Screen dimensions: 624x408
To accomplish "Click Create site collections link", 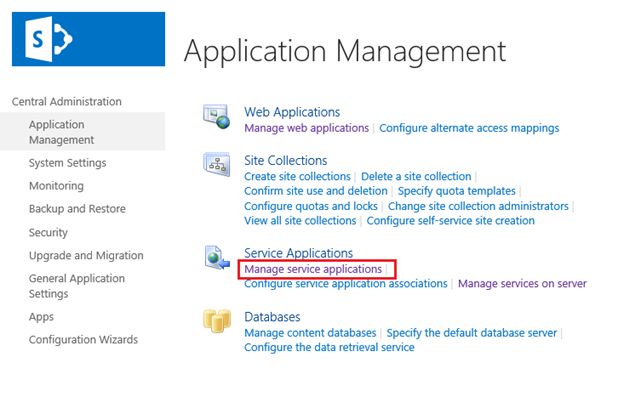I will [297, 176].
